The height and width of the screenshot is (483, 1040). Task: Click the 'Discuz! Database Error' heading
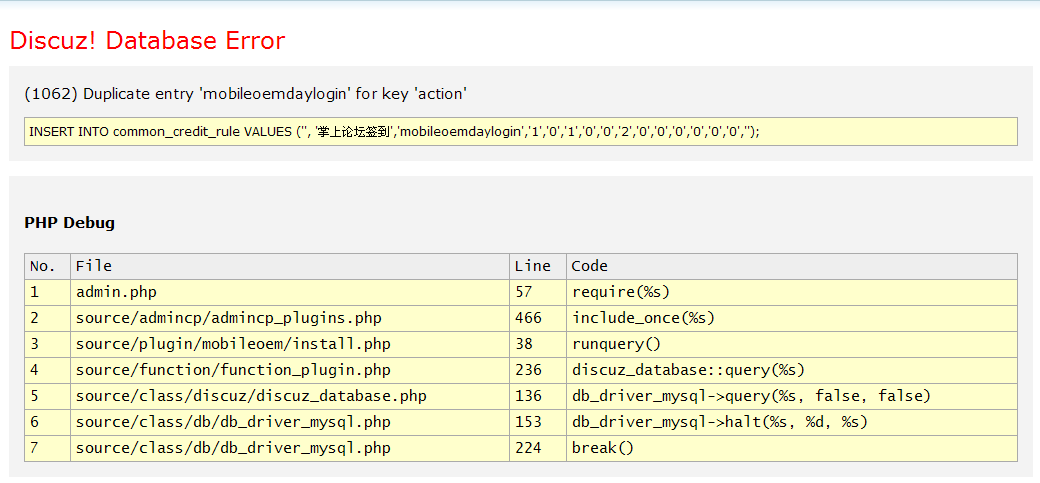click(x=147, y=41)
